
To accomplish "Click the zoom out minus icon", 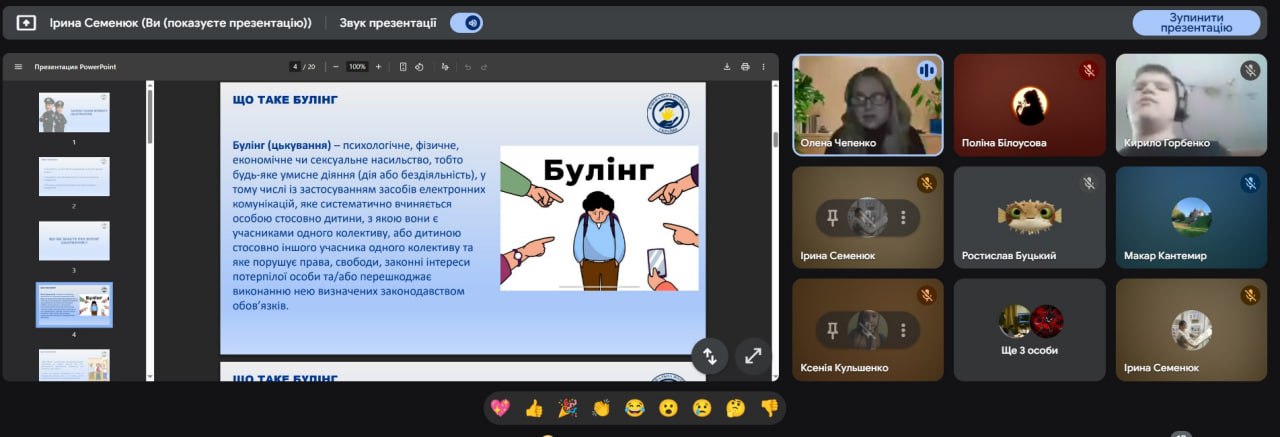I will 336,67.
